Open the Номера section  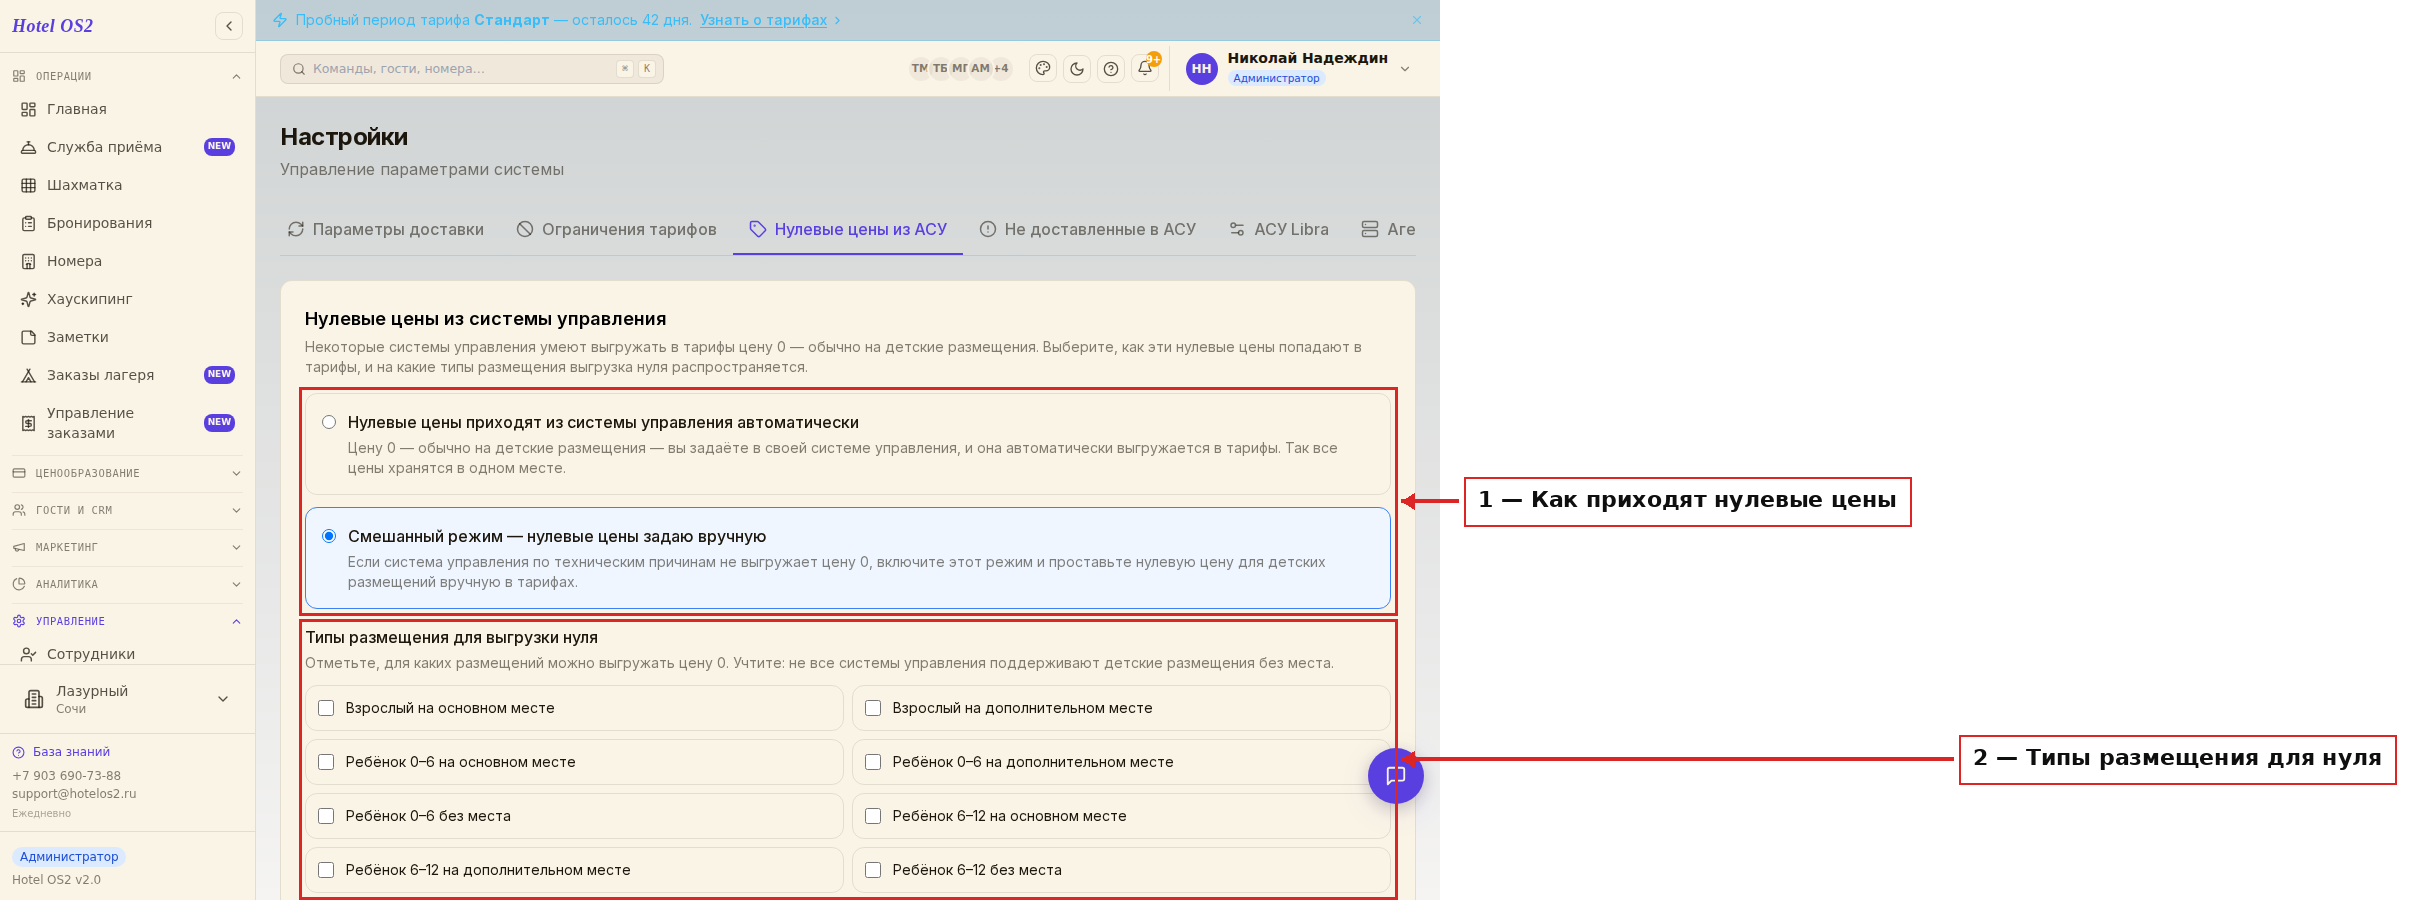[x=127, y=261]
